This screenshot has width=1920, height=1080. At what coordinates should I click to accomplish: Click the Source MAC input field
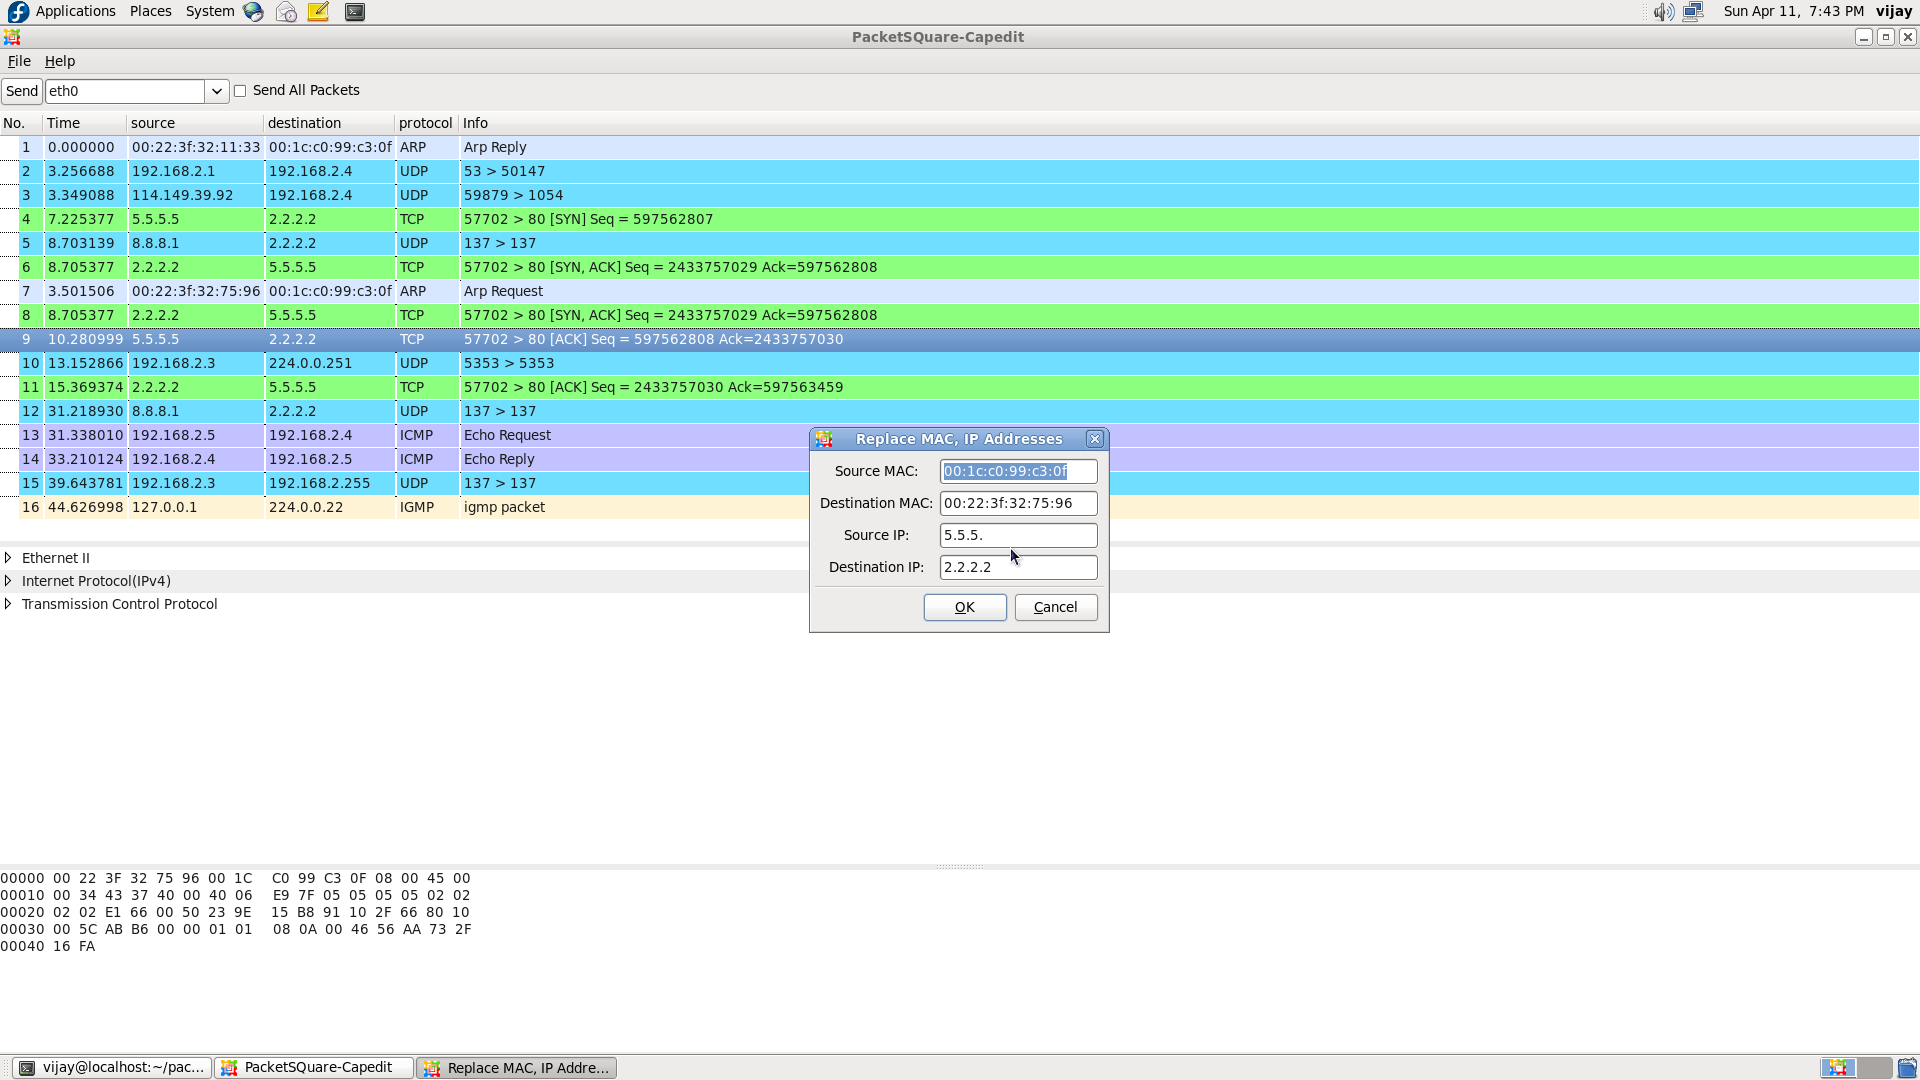click(1018, 471)
